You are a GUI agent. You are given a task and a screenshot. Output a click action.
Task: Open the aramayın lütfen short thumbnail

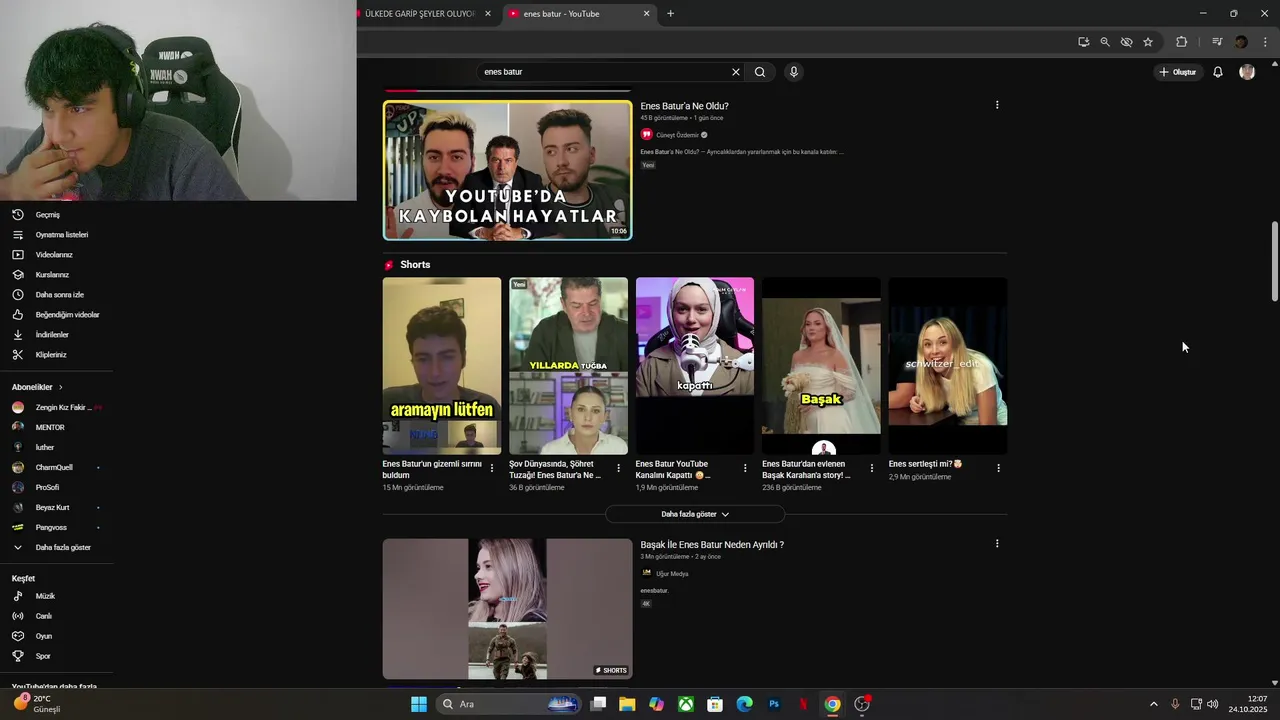tap(442, 366)
